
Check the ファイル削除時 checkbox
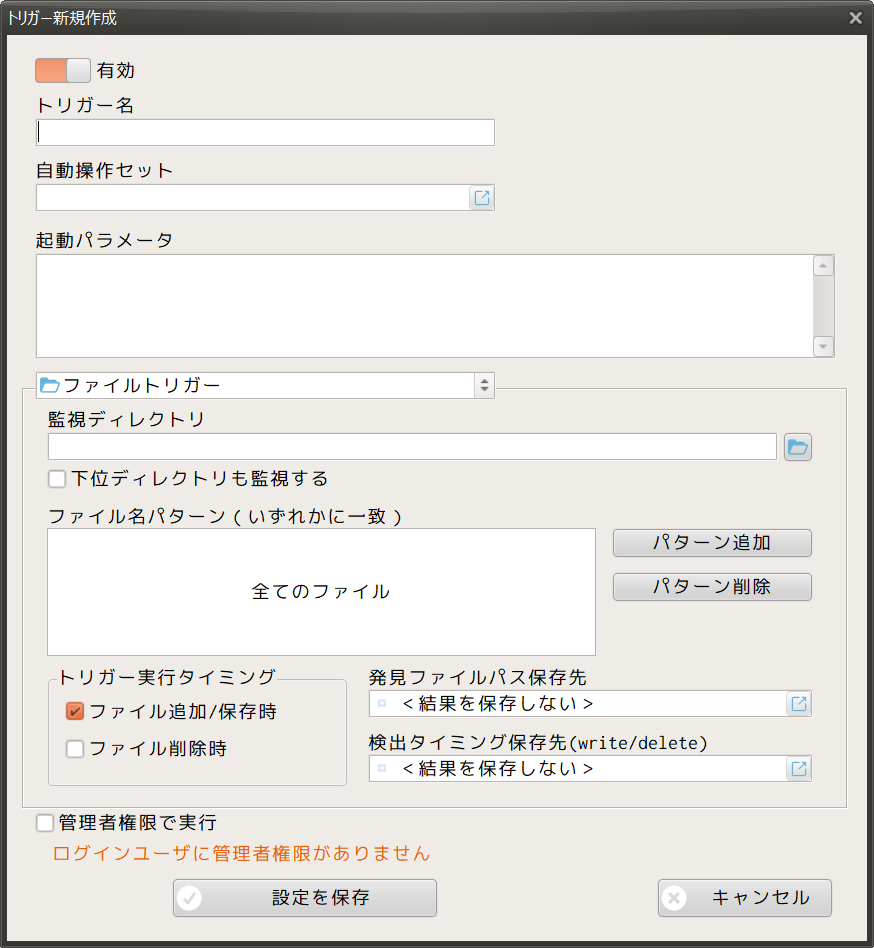pyautogui.click(x=75, y=749)
